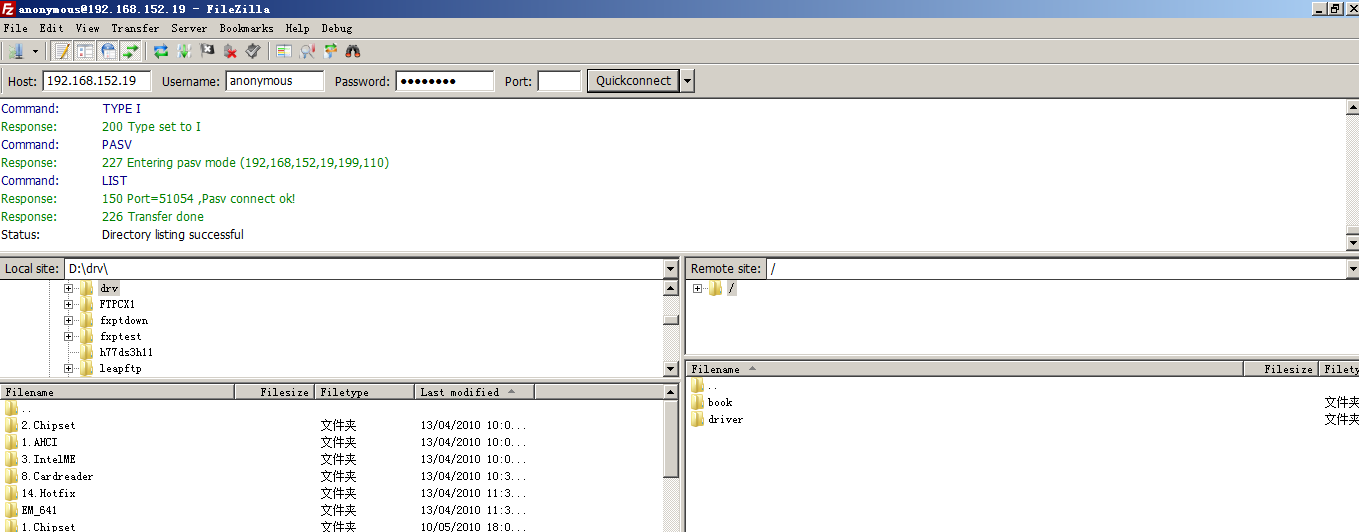Expand the remote root / node

697,288
